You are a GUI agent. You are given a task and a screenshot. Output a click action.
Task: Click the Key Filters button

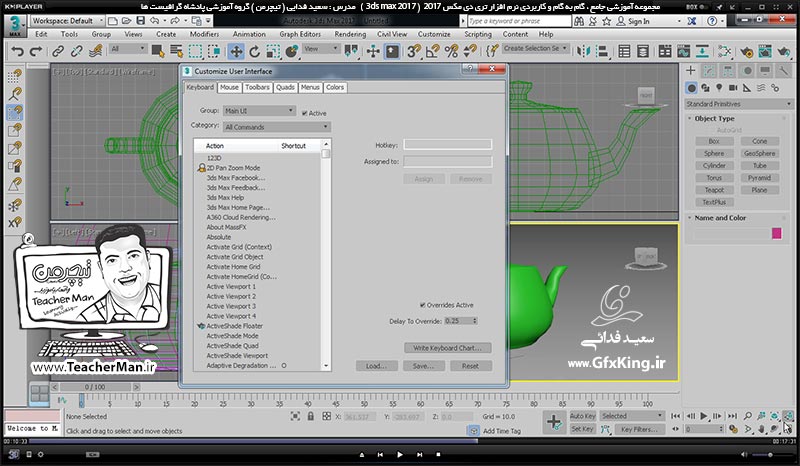[639, 429]
